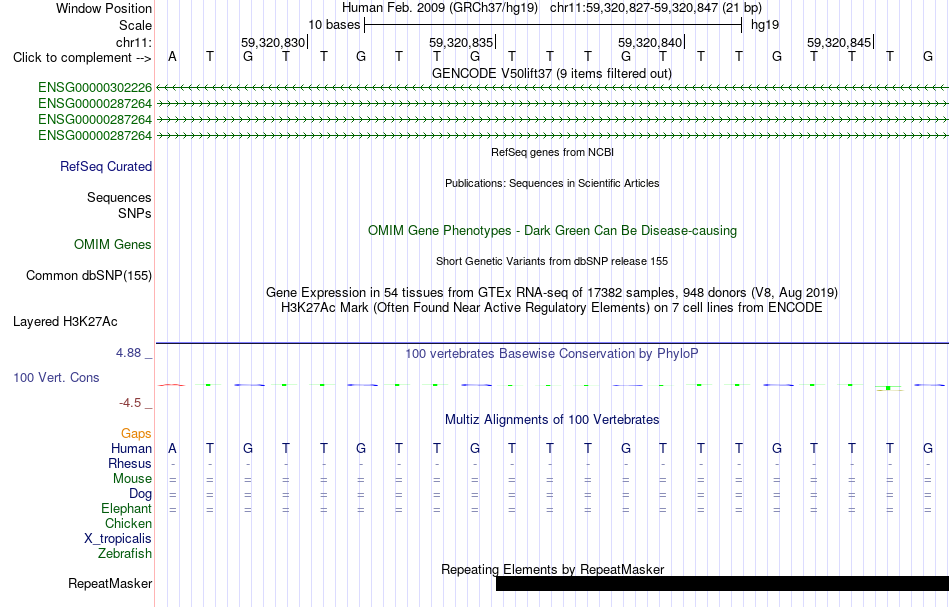Click 'Multiz Alignments of 100 Vertebrates' title
Viewport: 950px width, 607px height.
(x=552, y=419)
